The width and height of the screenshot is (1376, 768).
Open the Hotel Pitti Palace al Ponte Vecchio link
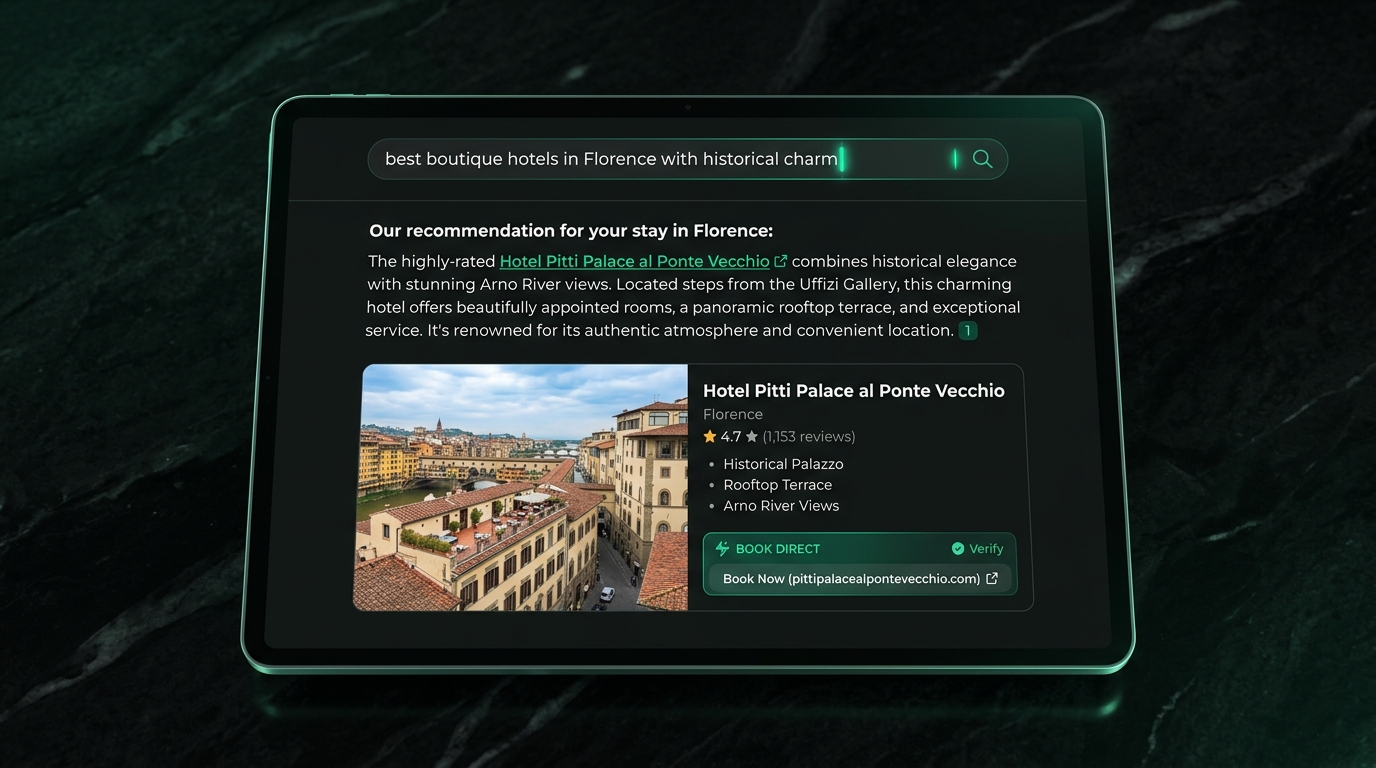[634, 261]
